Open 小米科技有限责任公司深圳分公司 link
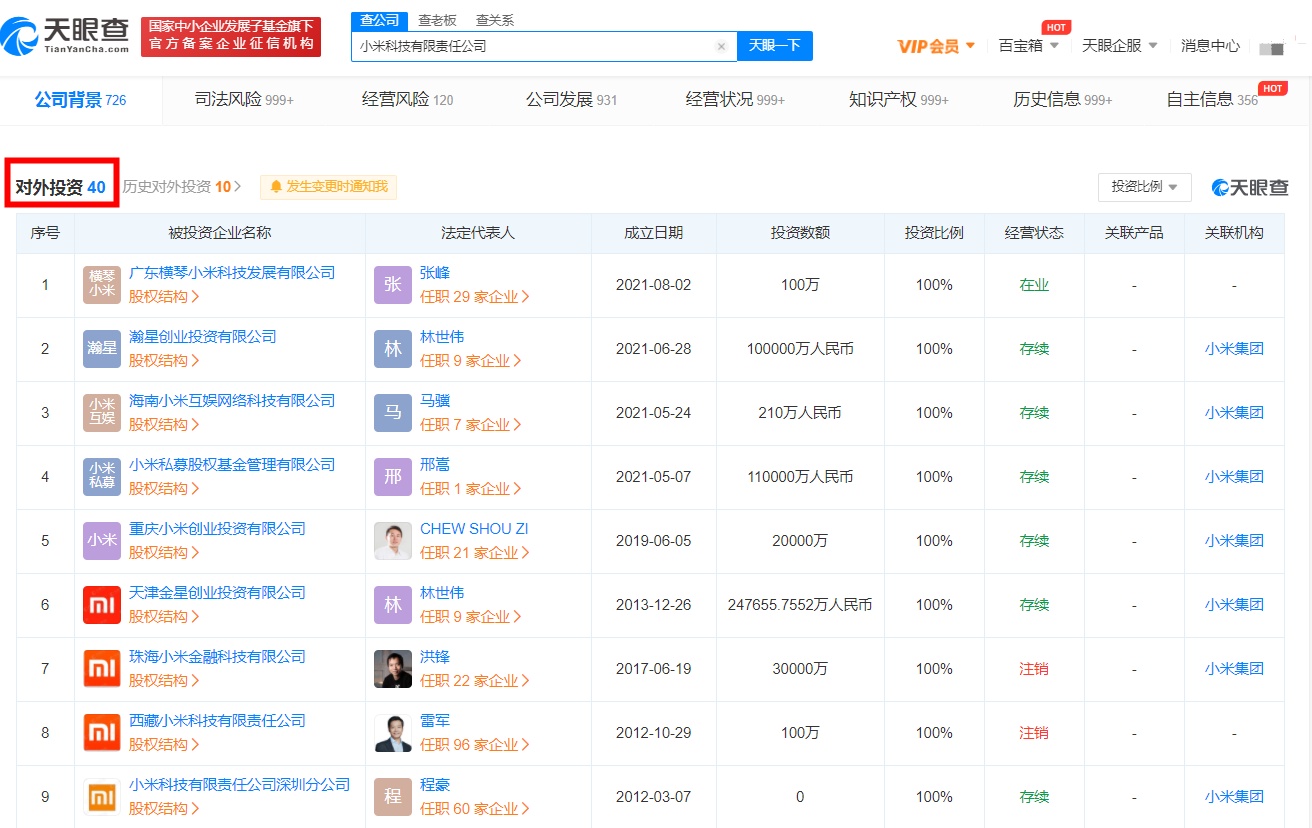The width and height of the screenshot is (1312, 828). point(239,785)
